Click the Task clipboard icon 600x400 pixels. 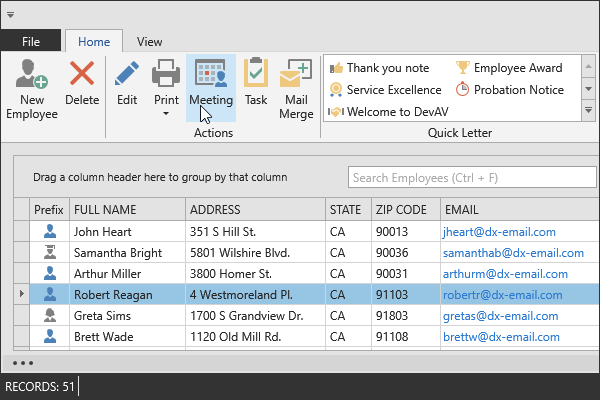click(256, 74)
